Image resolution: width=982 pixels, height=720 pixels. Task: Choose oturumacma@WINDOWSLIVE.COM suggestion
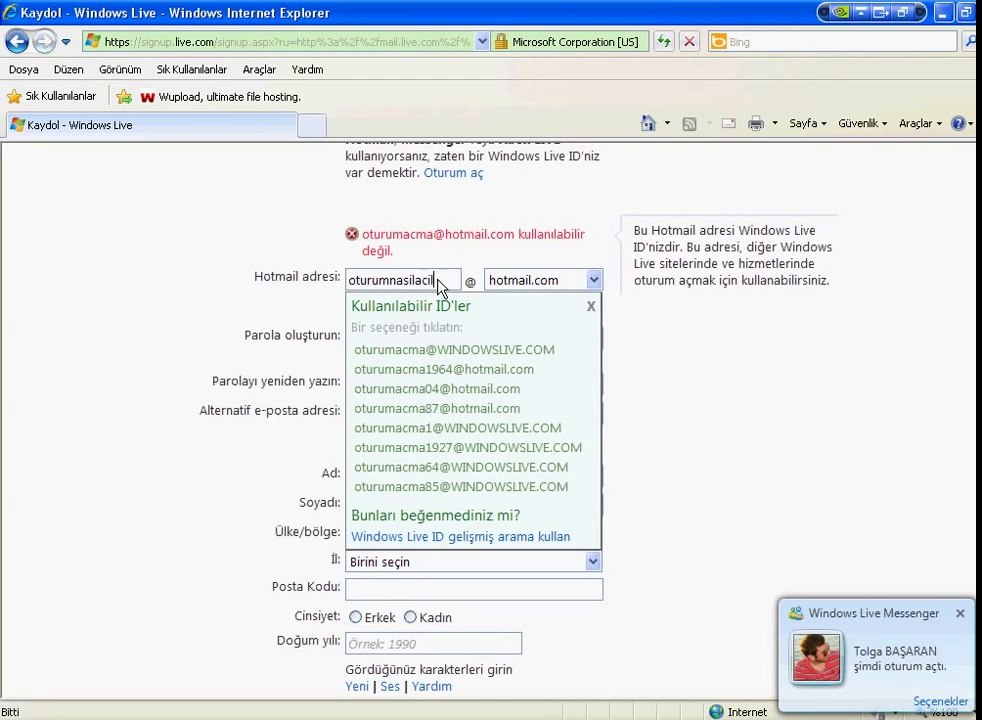(454, 350)
